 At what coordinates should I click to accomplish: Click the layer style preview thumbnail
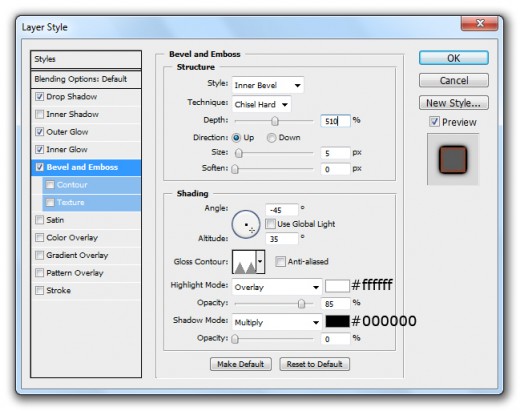click(453, 159)
